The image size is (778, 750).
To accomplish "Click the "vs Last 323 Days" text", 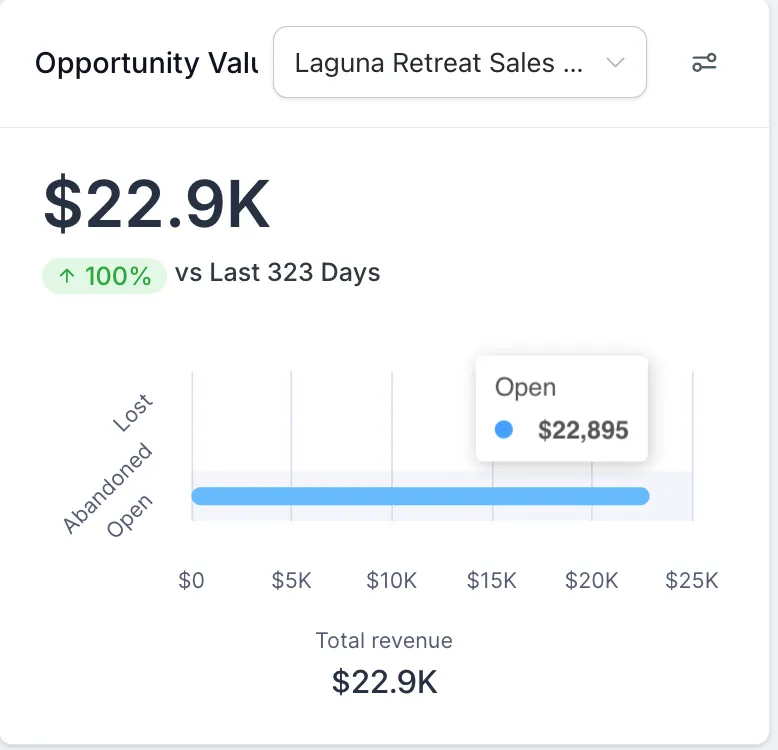I will click(x=277, y=273).
